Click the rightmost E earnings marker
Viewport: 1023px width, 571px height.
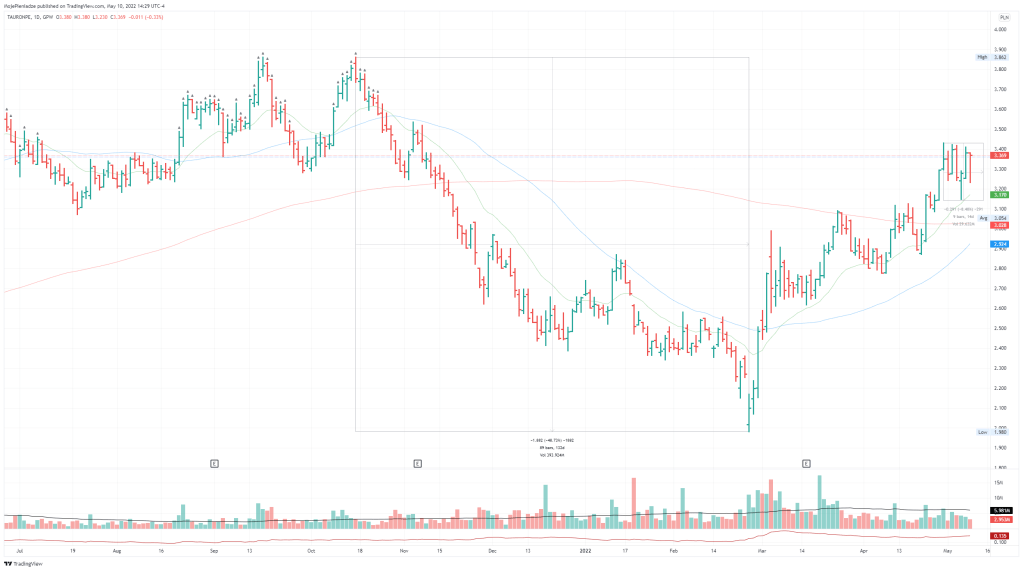[x=807, y=463]
